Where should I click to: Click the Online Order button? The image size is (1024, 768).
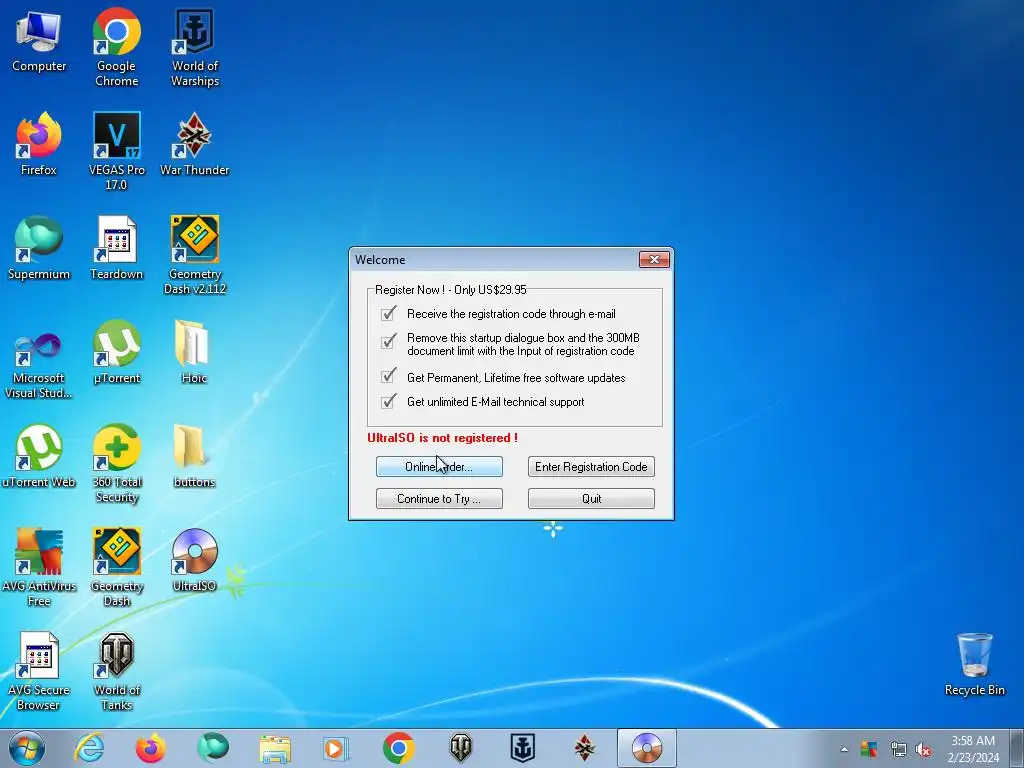439,466
